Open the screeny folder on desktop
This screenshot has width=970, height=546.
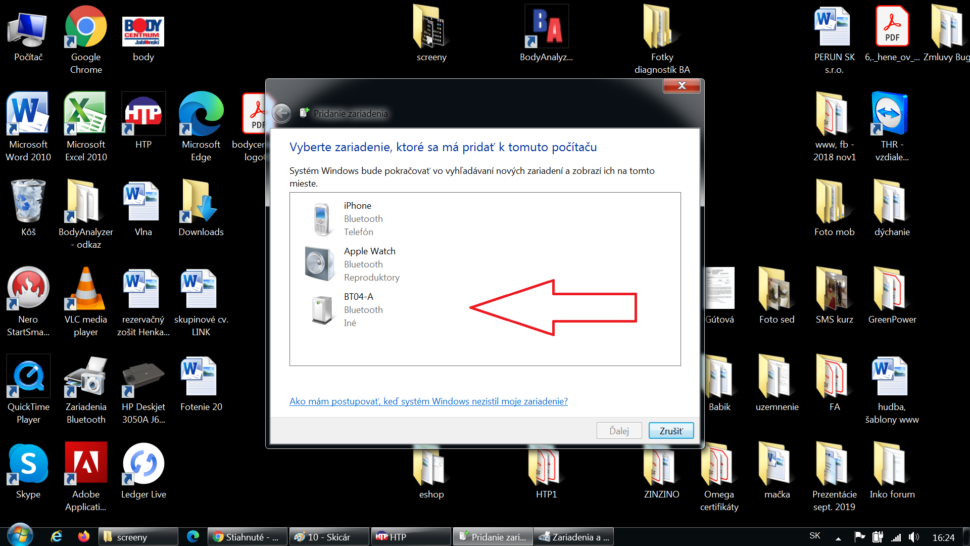[x=431, y=34]
